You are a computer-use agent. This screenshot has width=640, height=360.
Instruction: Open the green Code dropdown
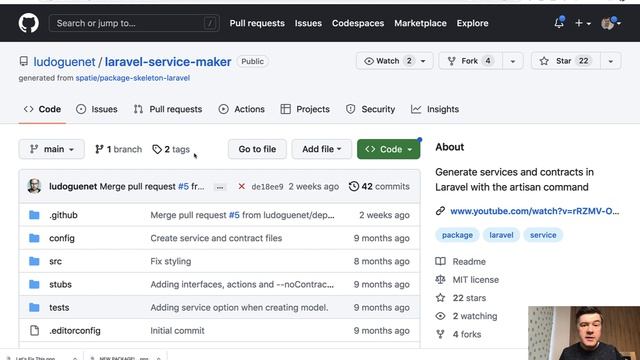(389, 149)
